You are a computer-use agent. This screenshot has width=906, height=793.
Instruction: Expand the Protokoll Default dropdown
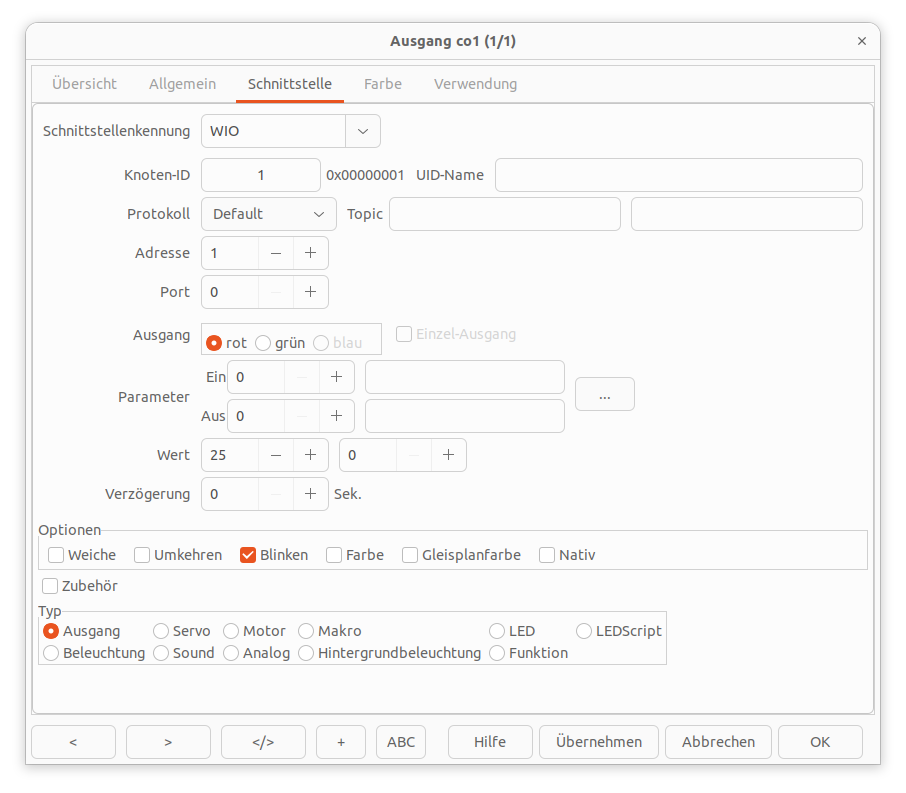(x=268, y=214)
